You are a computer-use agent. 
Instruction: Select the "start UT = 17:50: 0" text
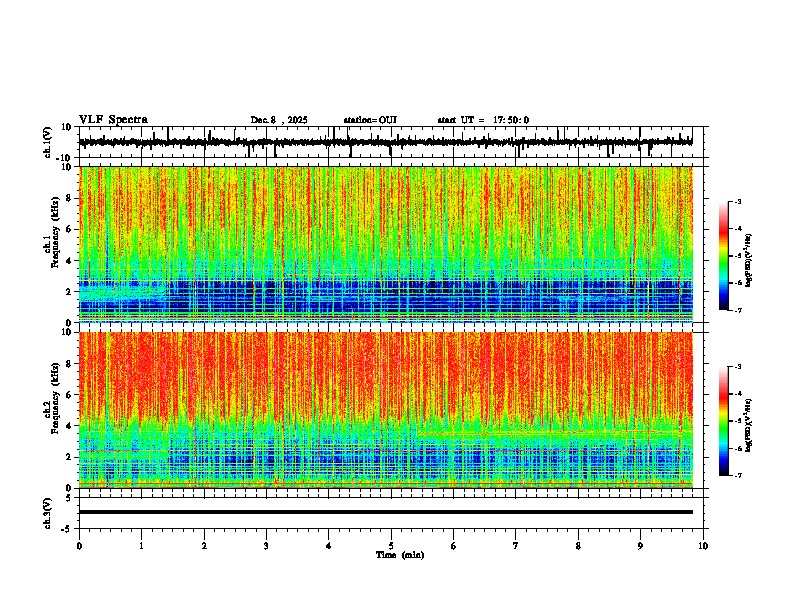(483, 120)
